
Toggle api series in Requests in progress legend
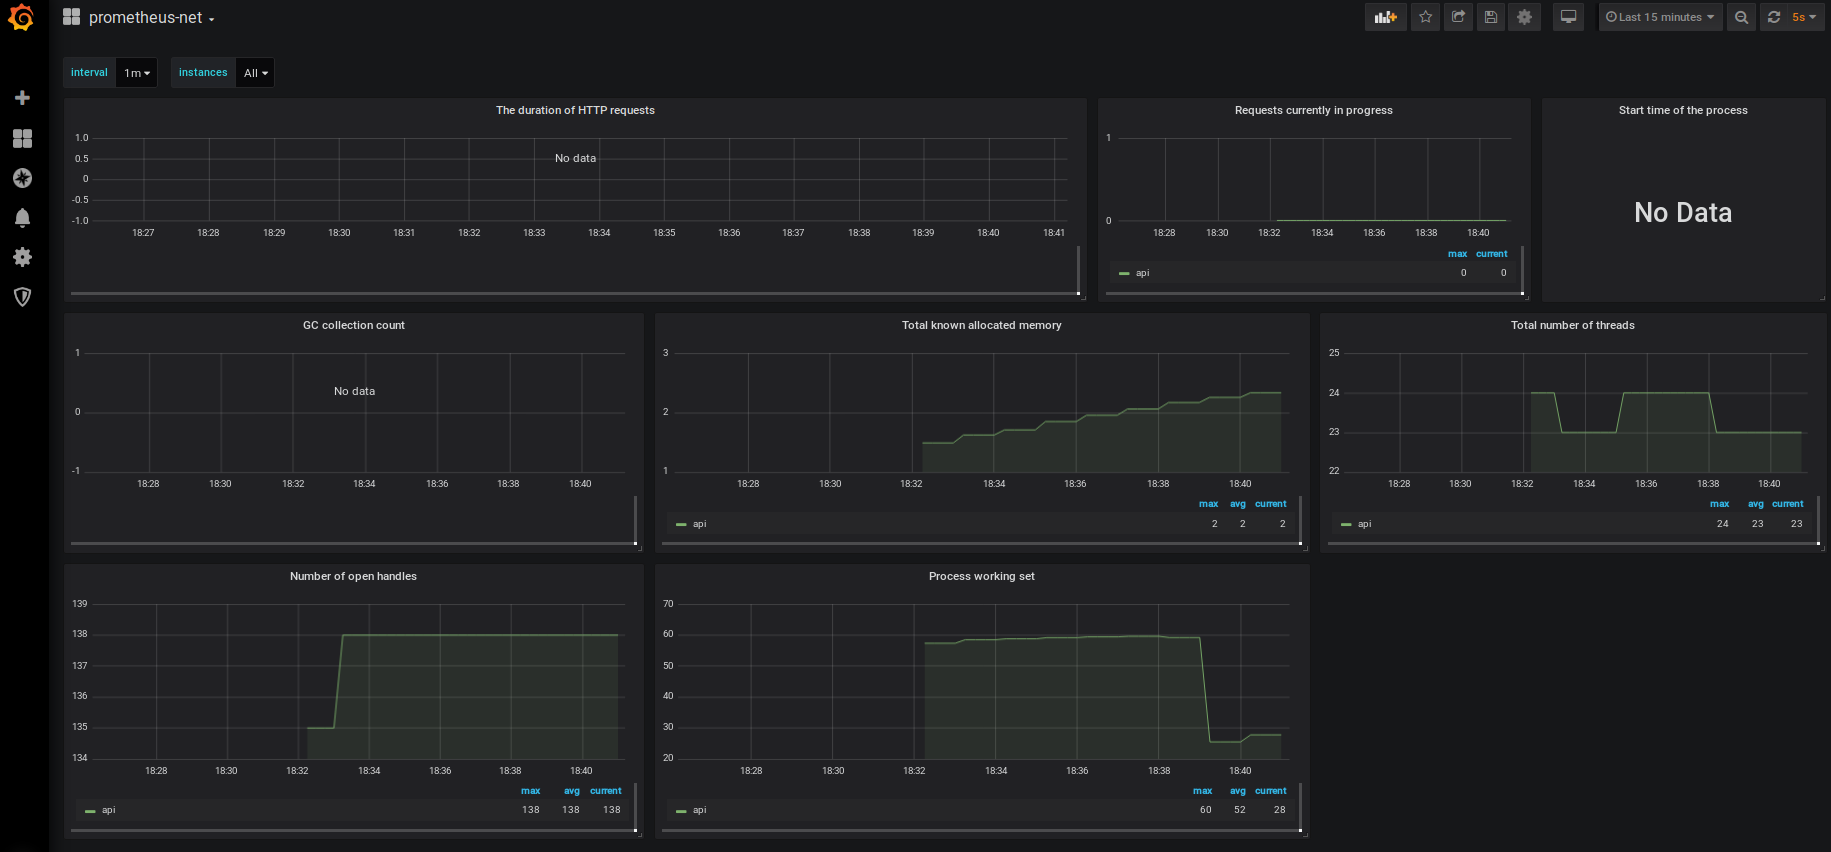point(1142,273)
